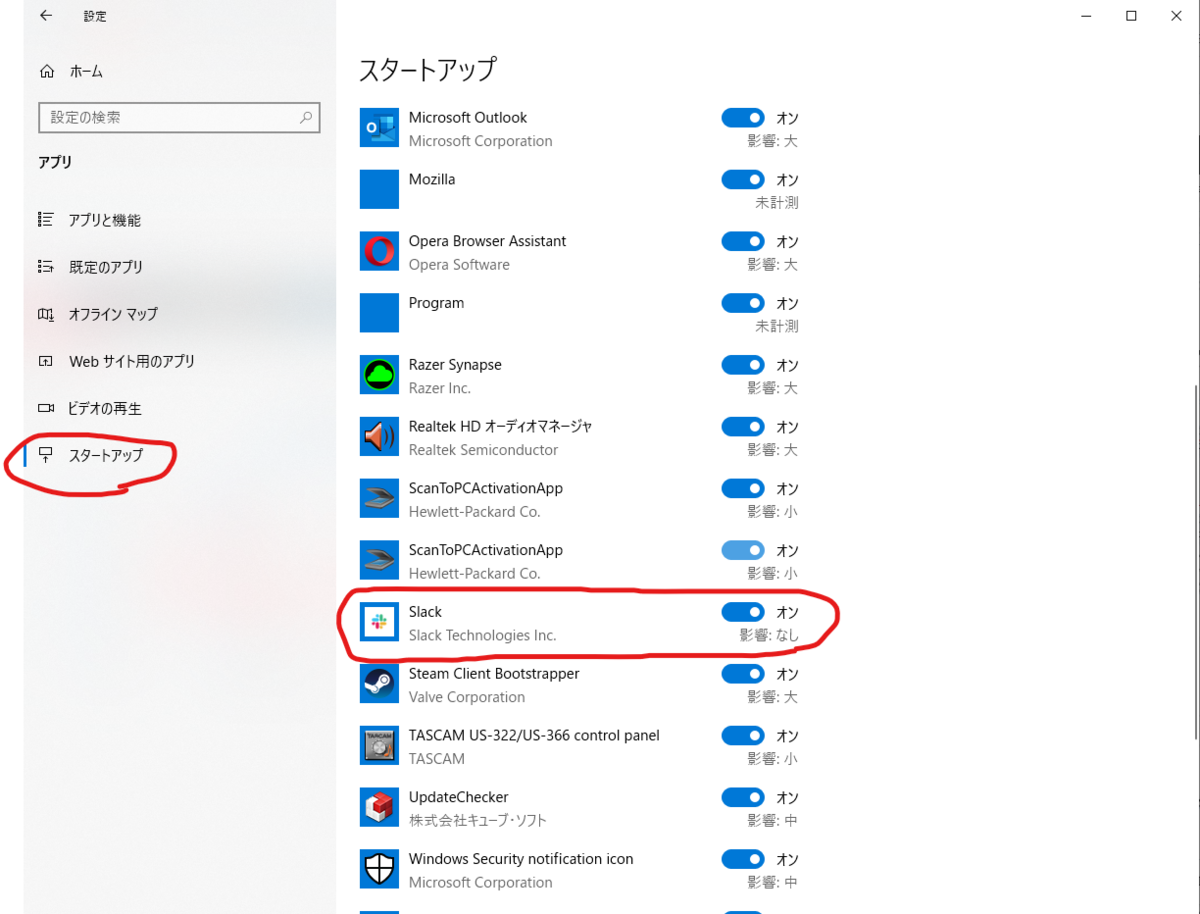The image size is (1200, 914).
Task: Click the Realtek HD speaker icon
Action: point(379,437)
